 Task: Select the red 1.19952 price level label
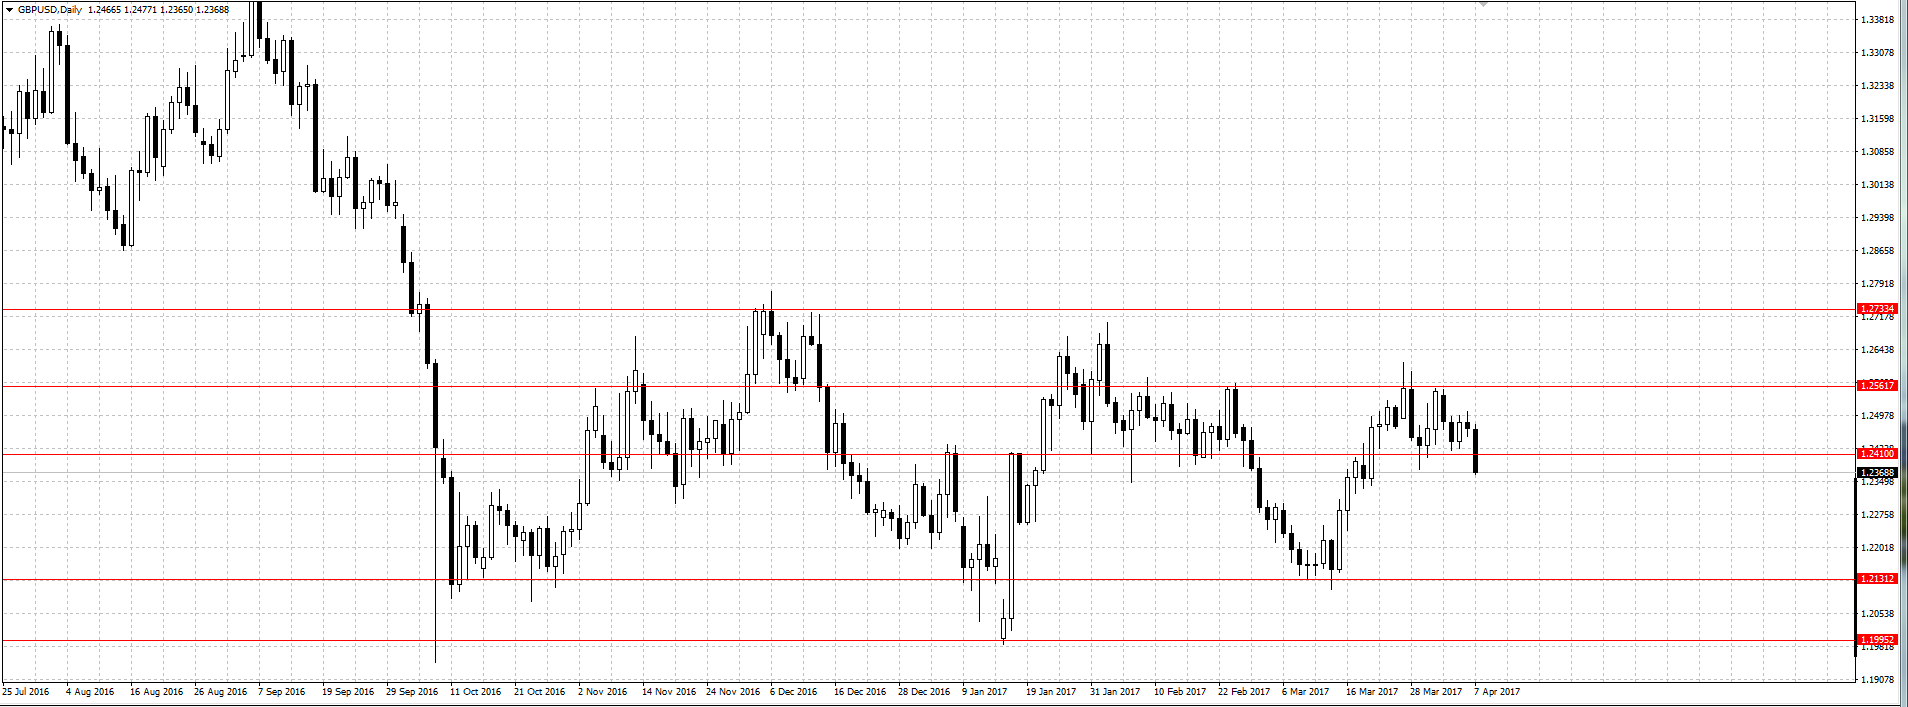[1877, 640]
